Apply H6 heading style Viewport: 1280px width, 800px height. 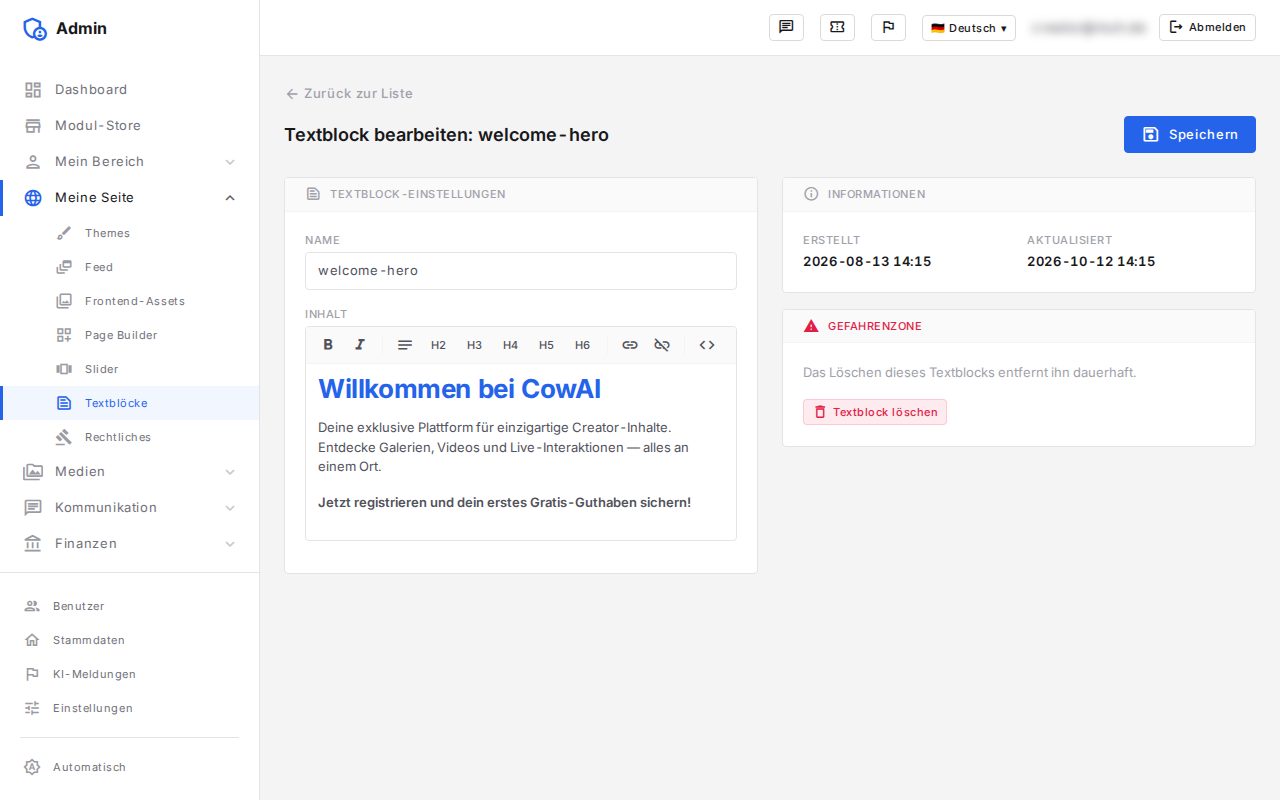click(x=582, y=345)
